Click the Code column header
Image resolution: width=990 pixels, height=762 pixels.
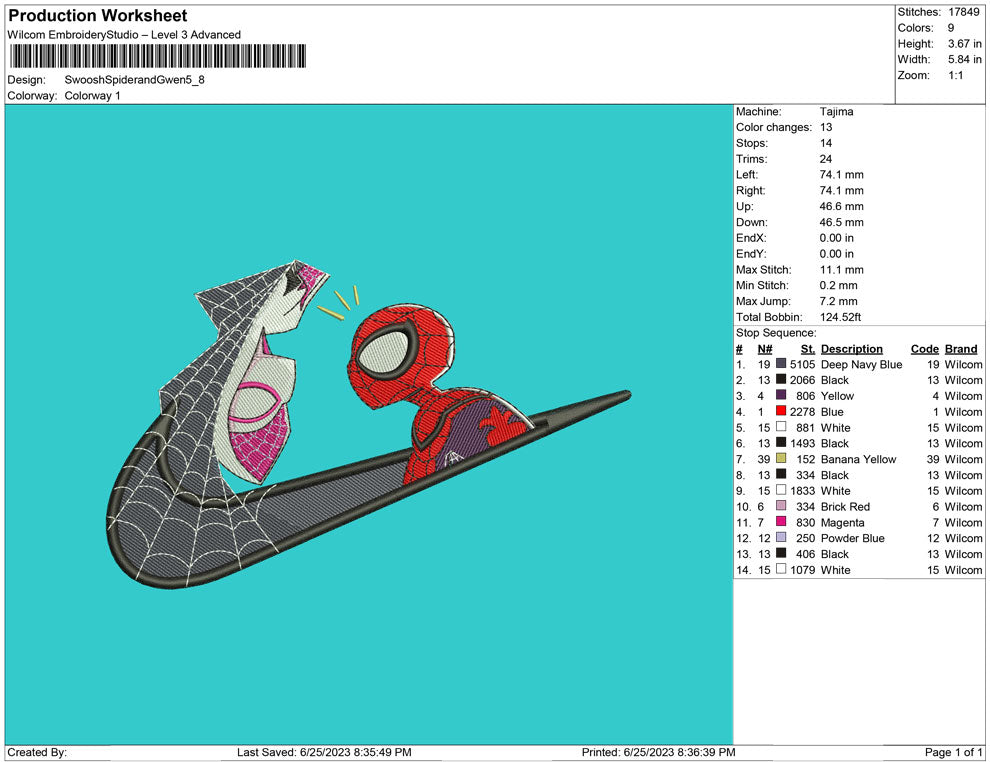pos(924,349)
